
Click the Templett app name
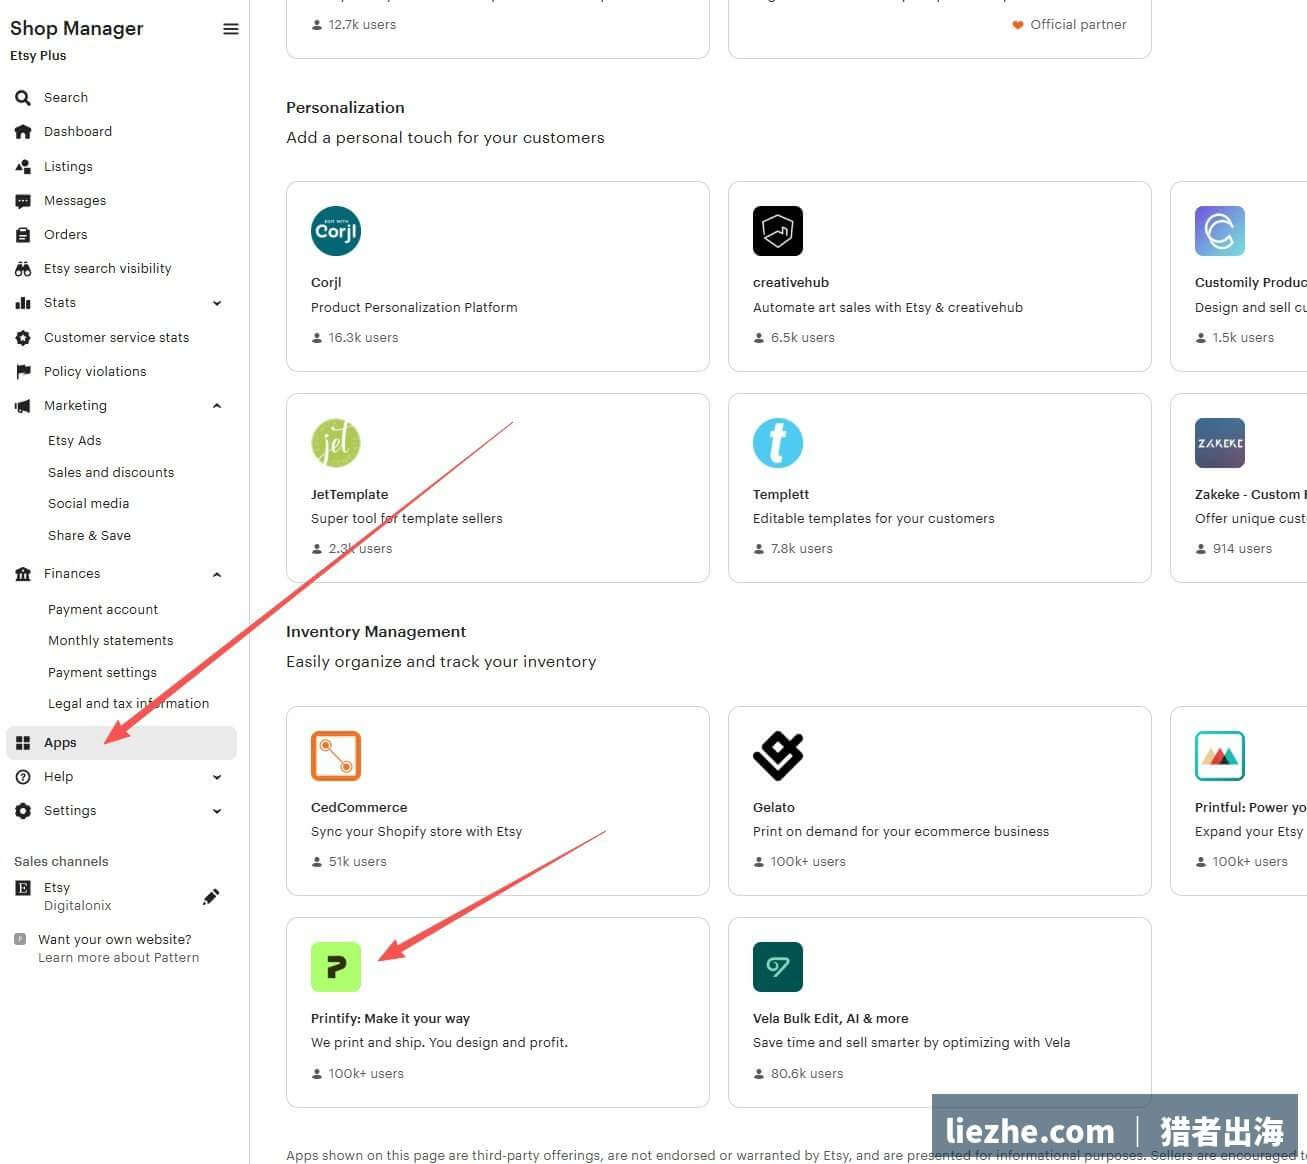point(781,495)
